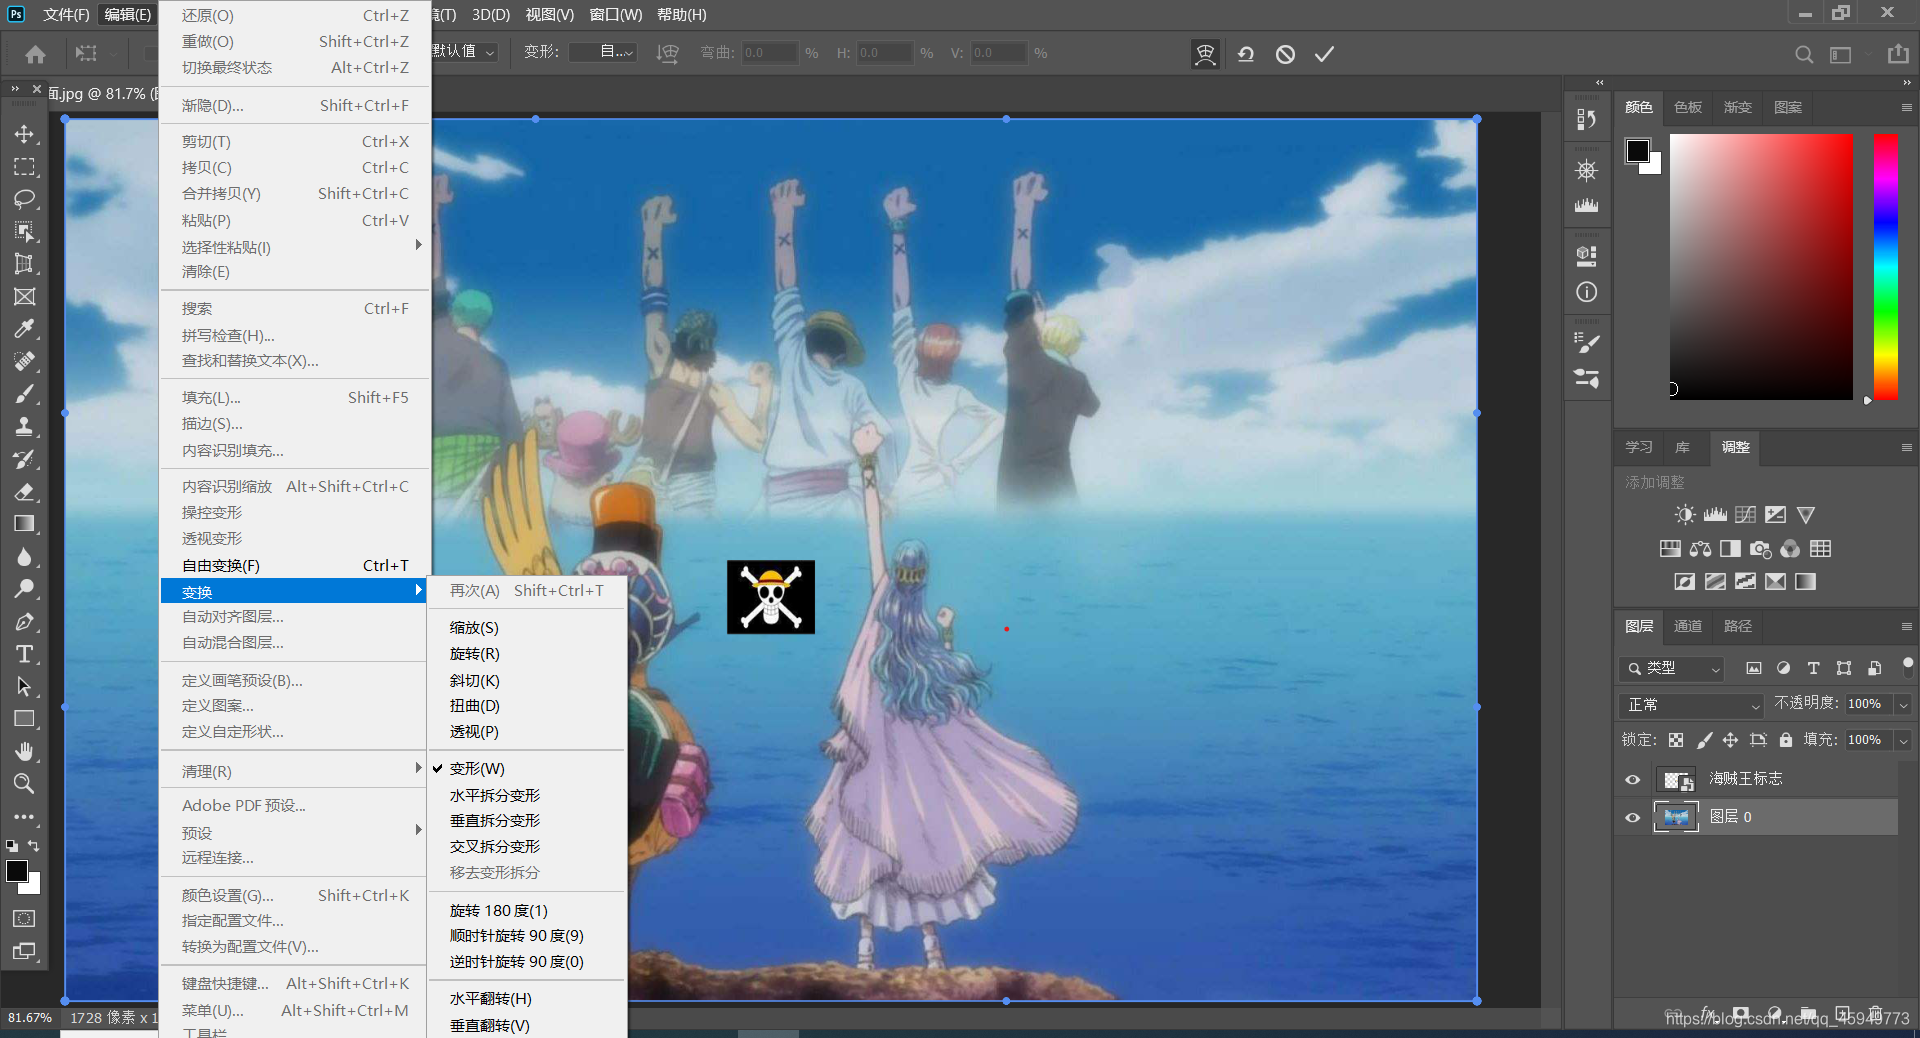The height and width of the screenshot is (1038, 1920).
Task: Select the Move tool
Action: [x=24, y=134]
